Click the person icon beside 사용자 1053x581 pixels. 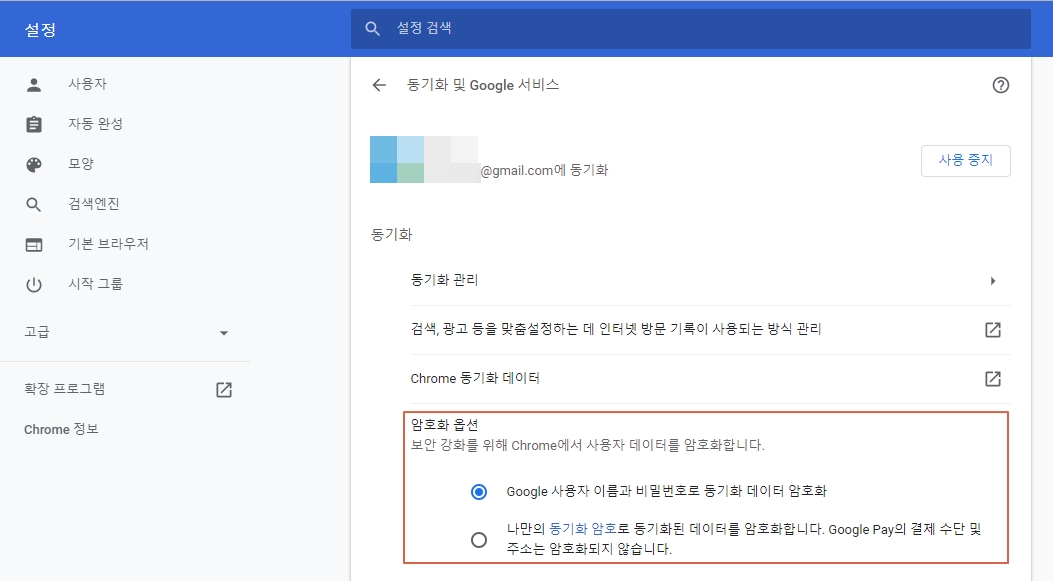pos(34,85)
